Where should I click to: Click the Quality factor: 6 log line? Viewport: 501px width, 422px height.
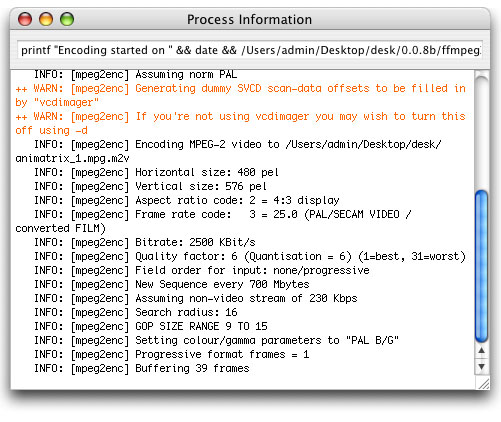tap(250, 256)
